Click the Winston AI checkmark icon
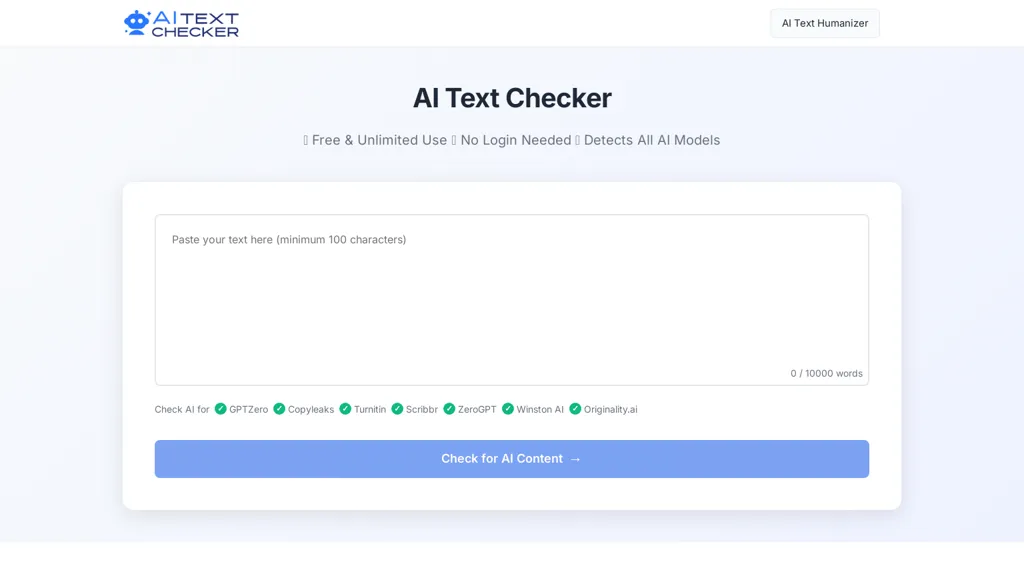 point(507,409)
